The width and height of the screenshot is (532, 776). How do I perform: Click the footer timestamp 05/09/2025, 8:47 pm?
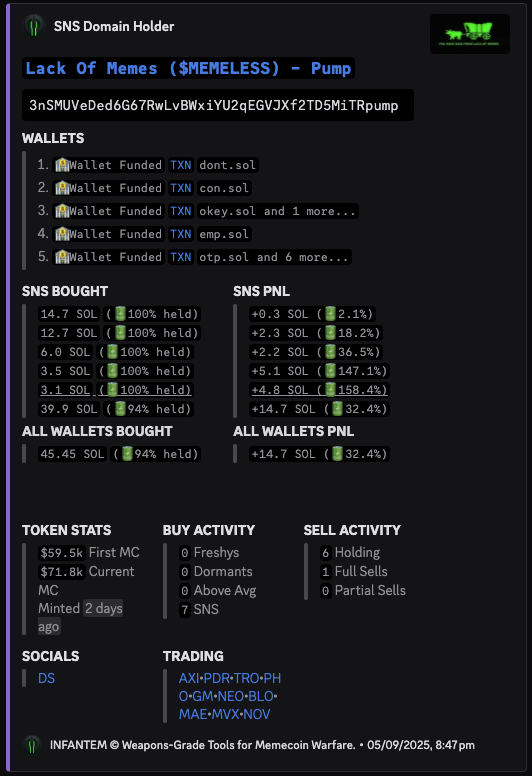pyautogui.click(x=421, y=745)
